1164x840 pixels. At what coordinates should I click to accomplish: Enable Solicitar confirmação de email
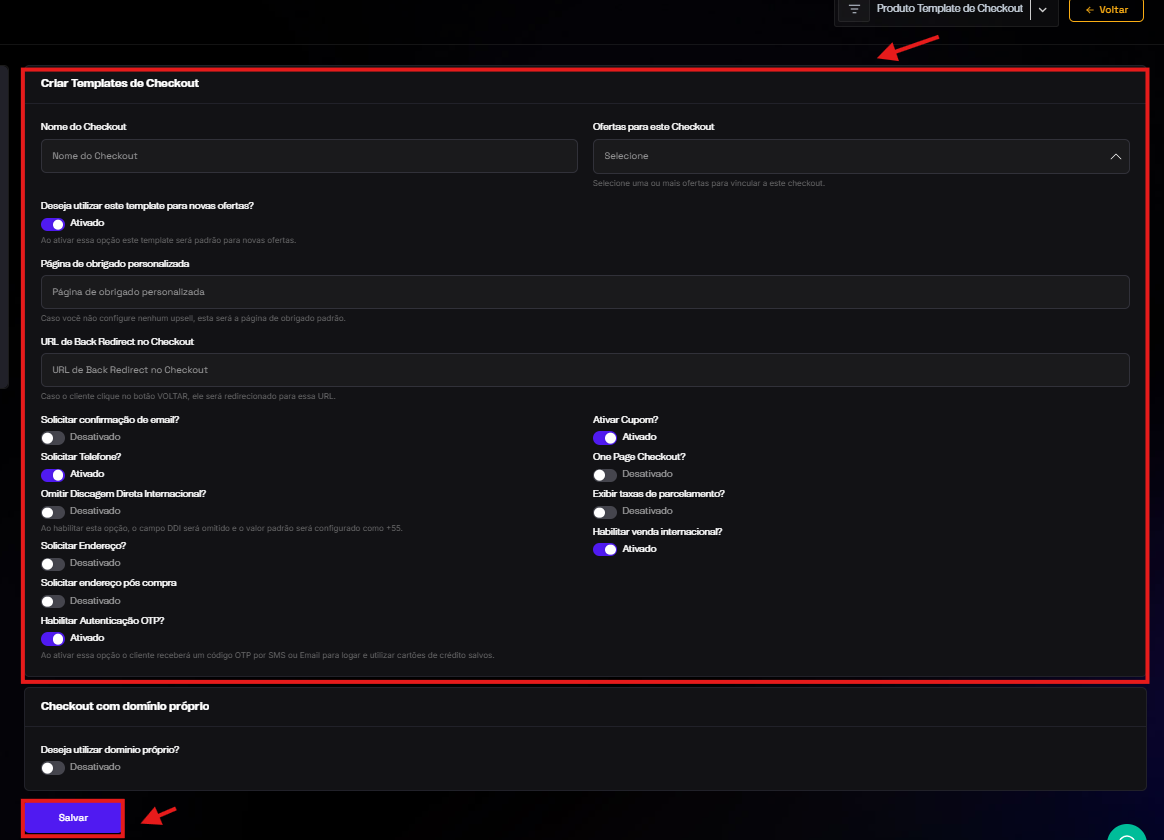tap(53, 438)
